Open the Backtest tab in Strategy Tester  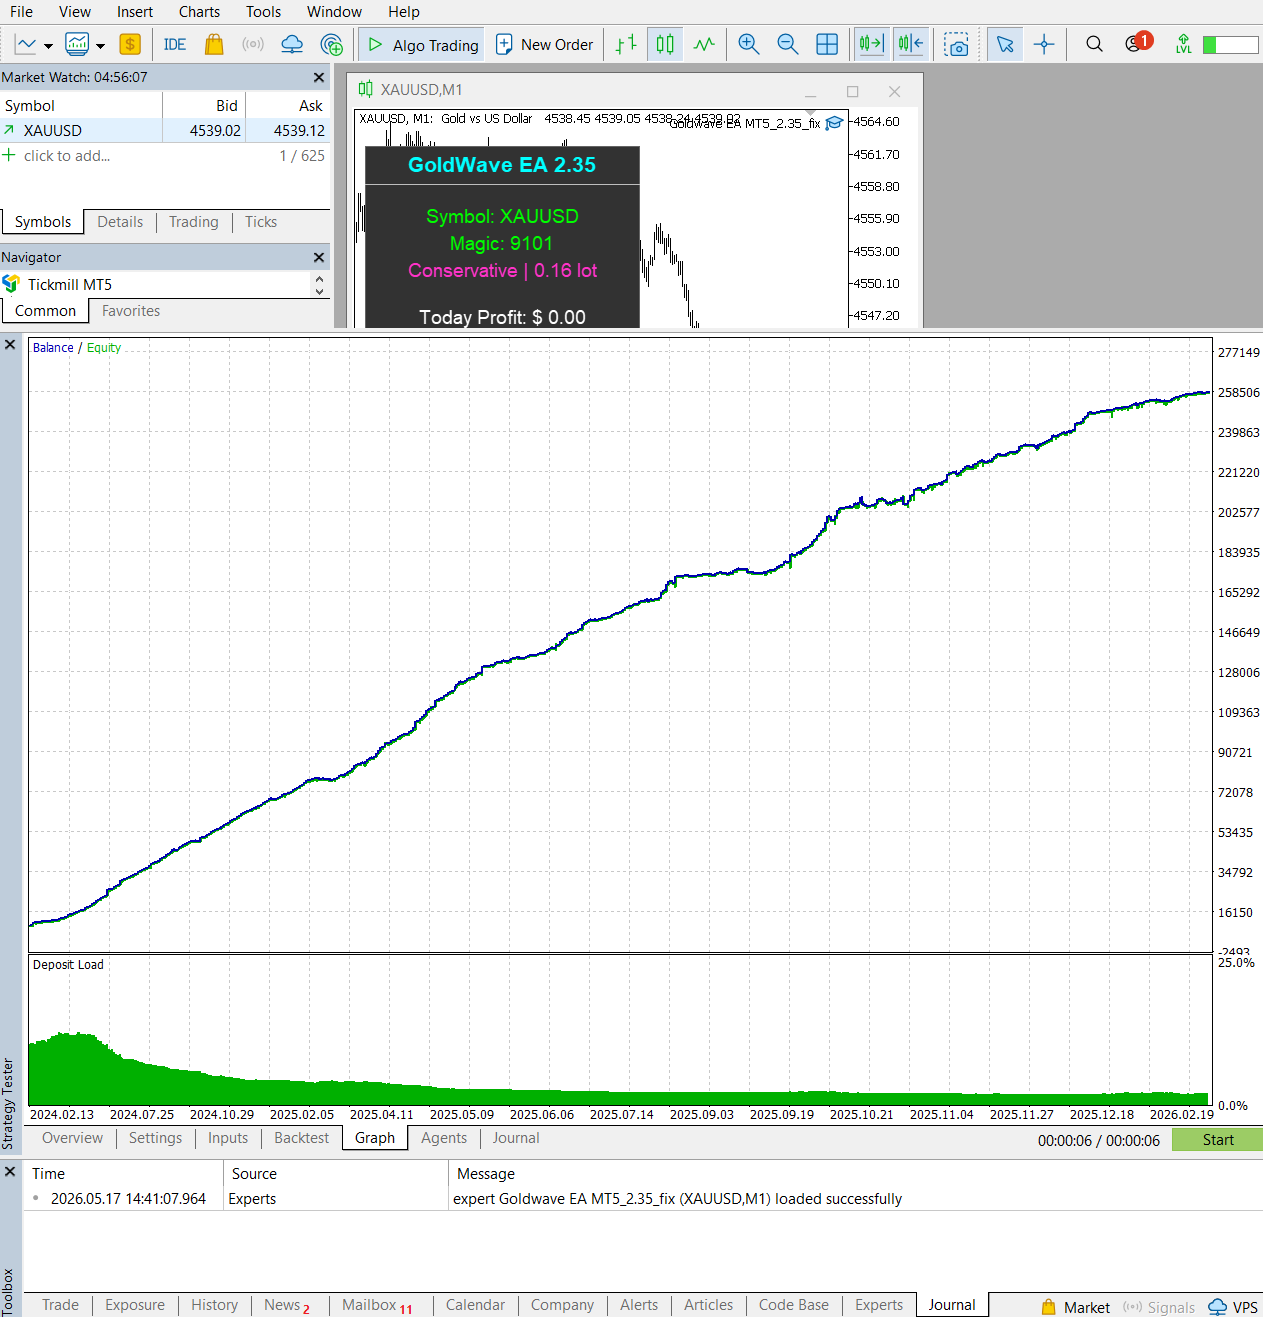pyautogui.click(x=301, y=1138)
